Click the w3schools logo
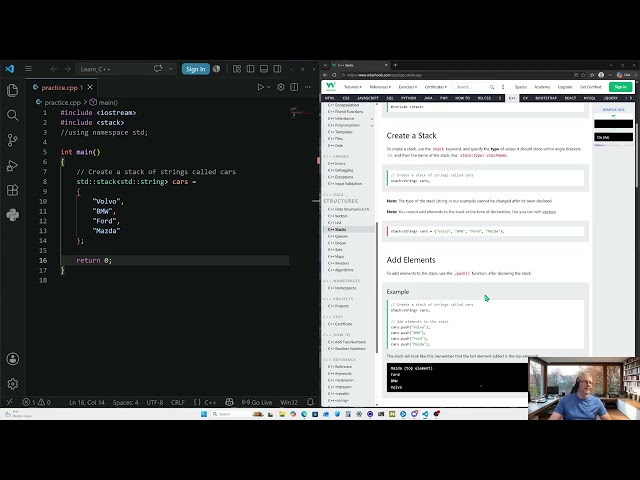The width and height of the screenshot is (640, 480). click(331, 87)
